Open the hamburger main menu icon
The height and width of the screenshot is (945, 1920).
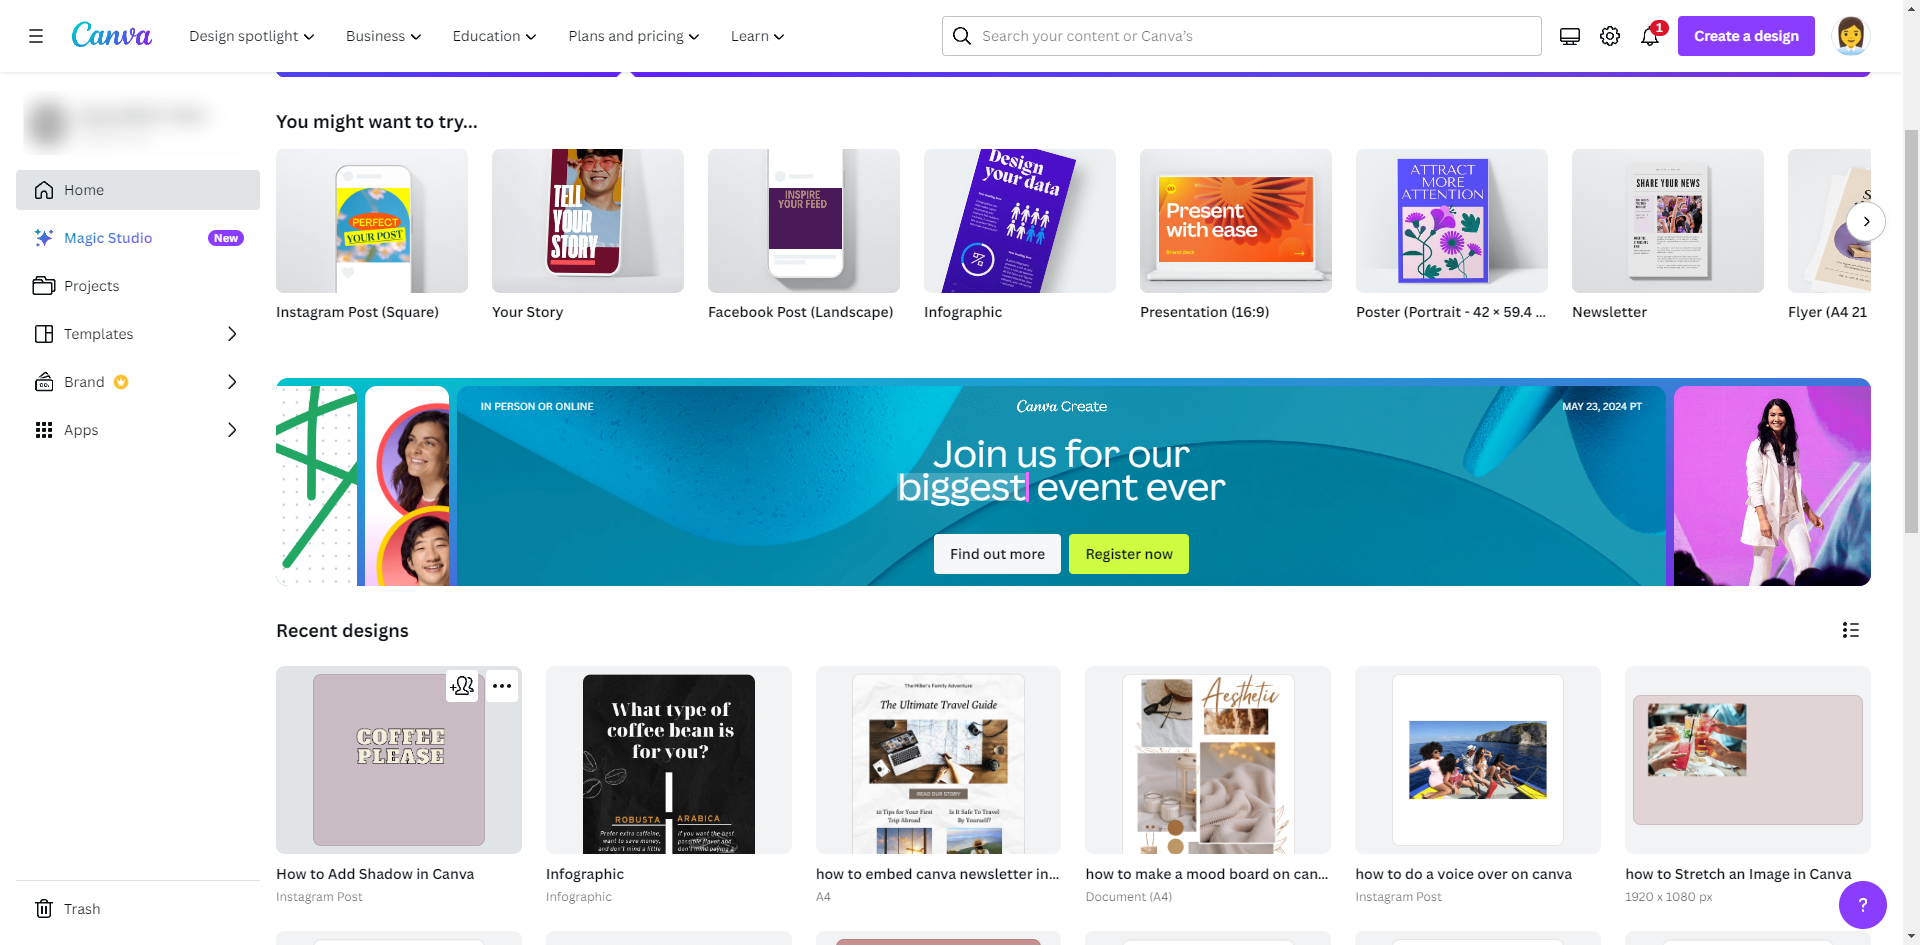pyautogui.click(x=36, y=36)
